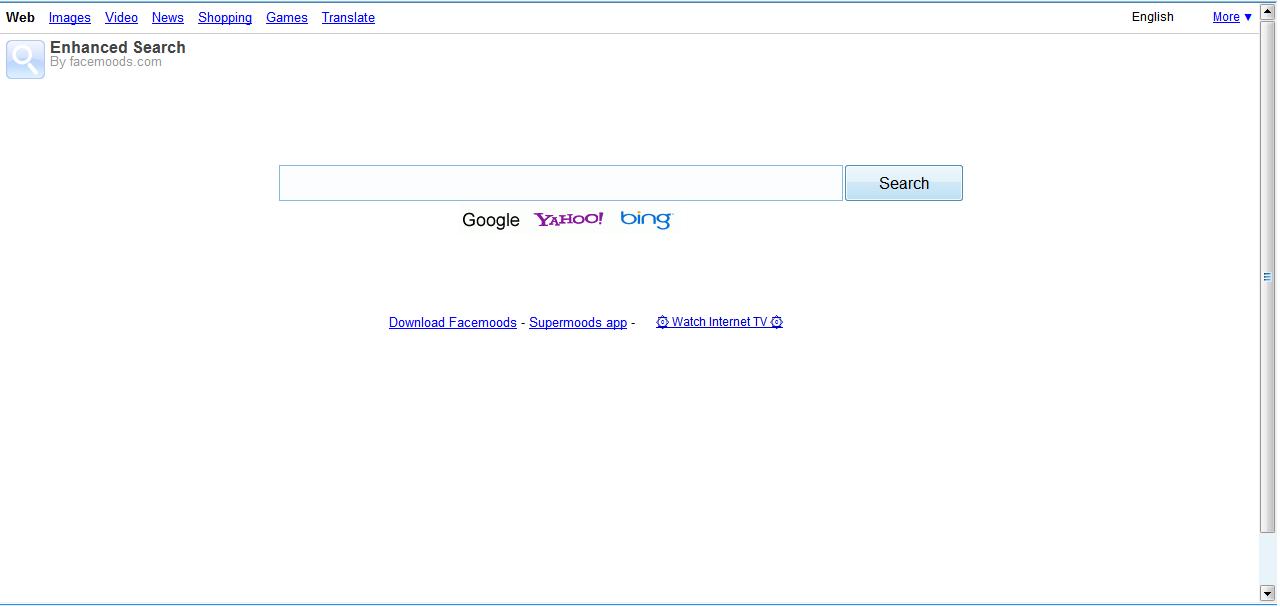Click gear icon right of Watch Internet TV
This screenshot has height=607, width=1280.
click(777, 322)
